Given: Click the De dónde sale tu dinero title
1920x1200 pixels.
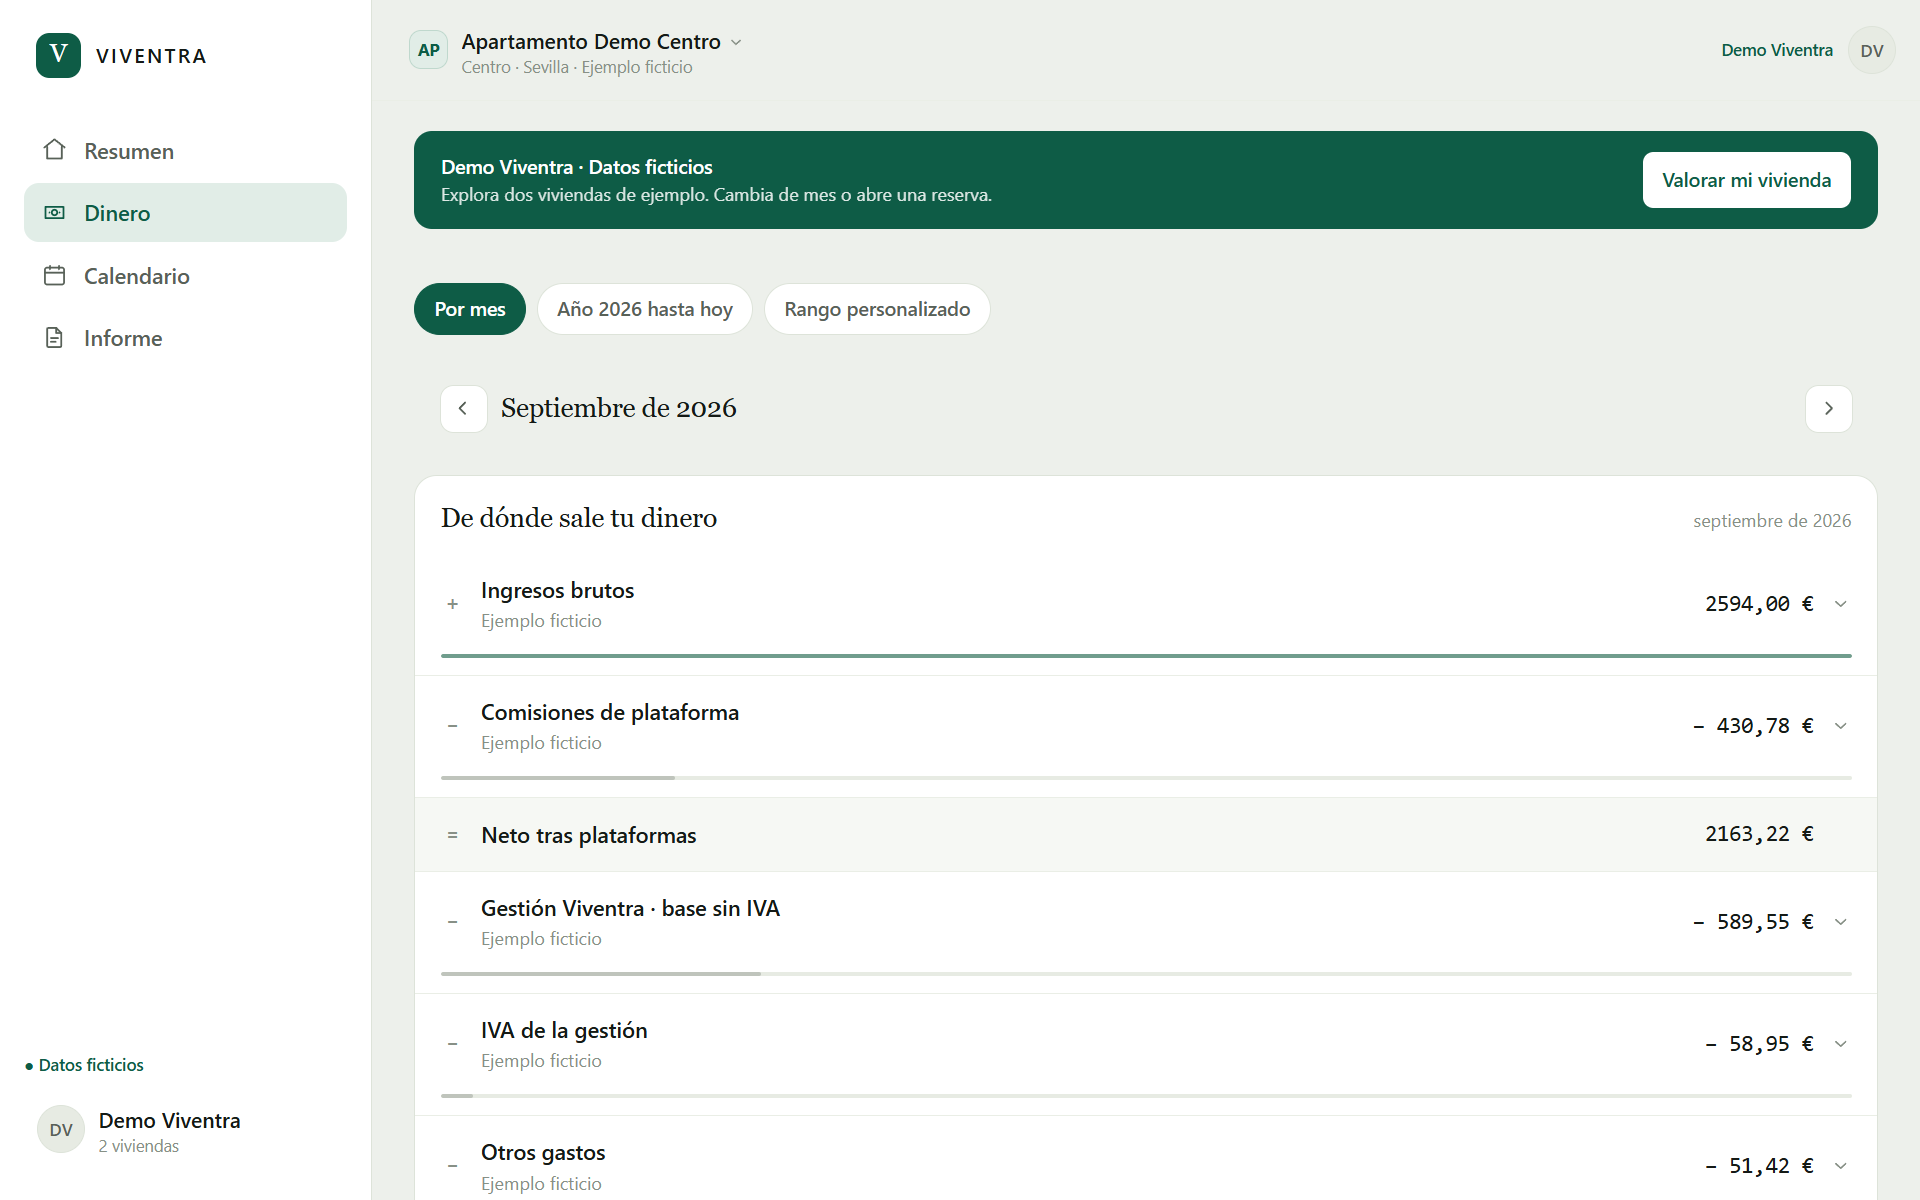Looking at the screenshot, I should click(x=579, y=518).
